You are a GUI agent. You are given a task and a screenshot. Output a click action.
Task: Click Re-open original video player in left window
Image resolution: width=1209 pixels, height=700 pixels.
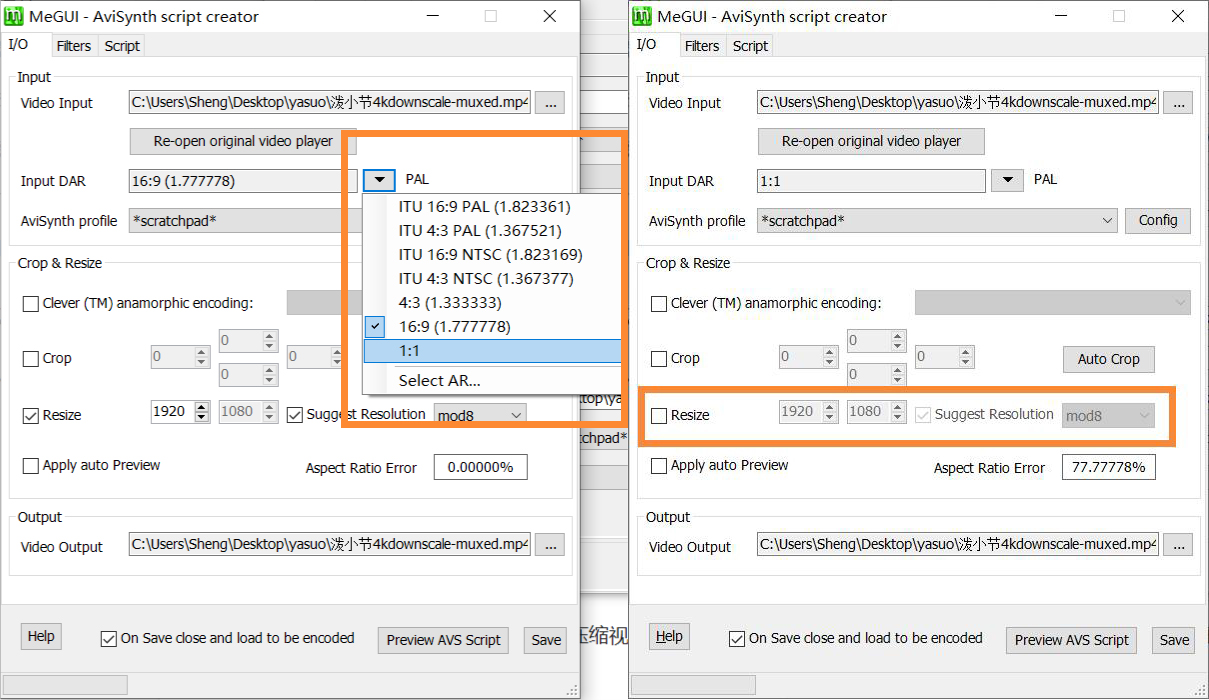tap(243, 141)
